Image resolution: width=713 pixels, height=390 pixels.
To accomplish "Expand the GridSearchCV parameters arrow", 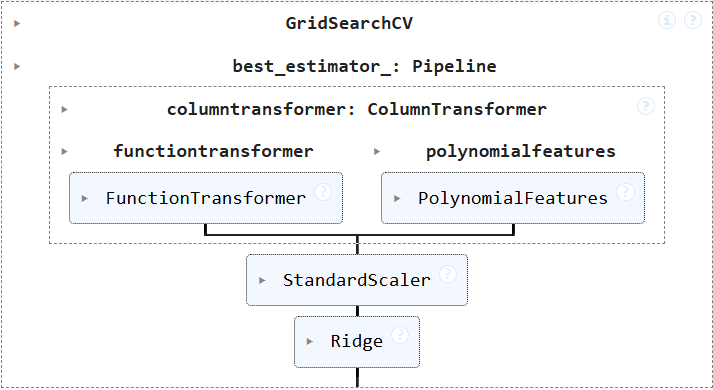I will coord(17,23).
